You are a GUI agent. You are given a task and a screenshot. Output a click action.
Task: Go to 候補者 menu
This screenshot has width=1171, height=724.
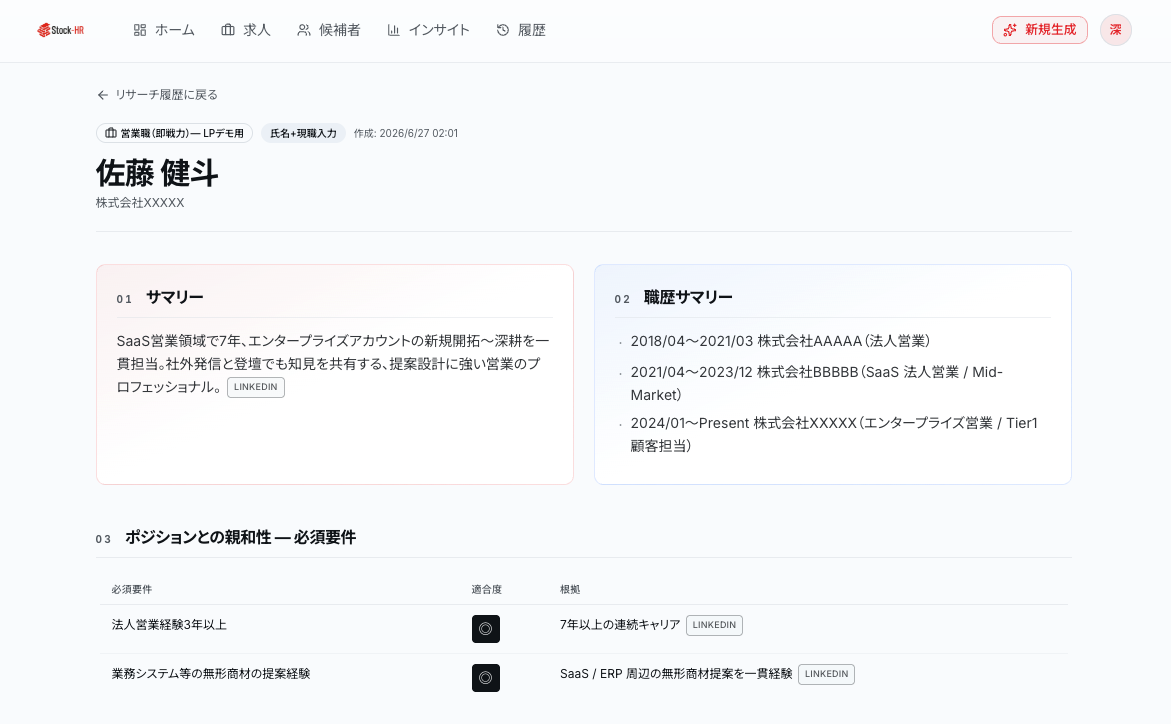coord(329,30)
